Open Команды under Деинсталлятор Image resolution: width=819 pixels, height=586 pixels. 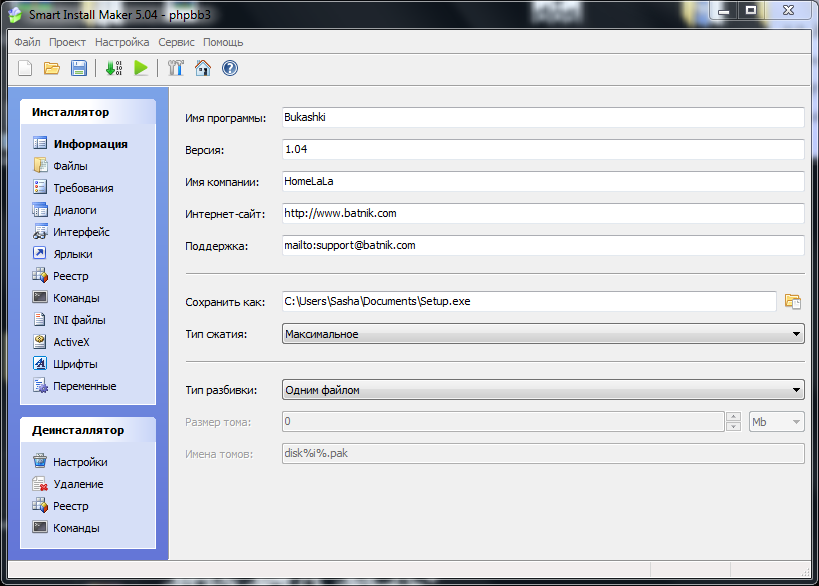pos(66,528)
